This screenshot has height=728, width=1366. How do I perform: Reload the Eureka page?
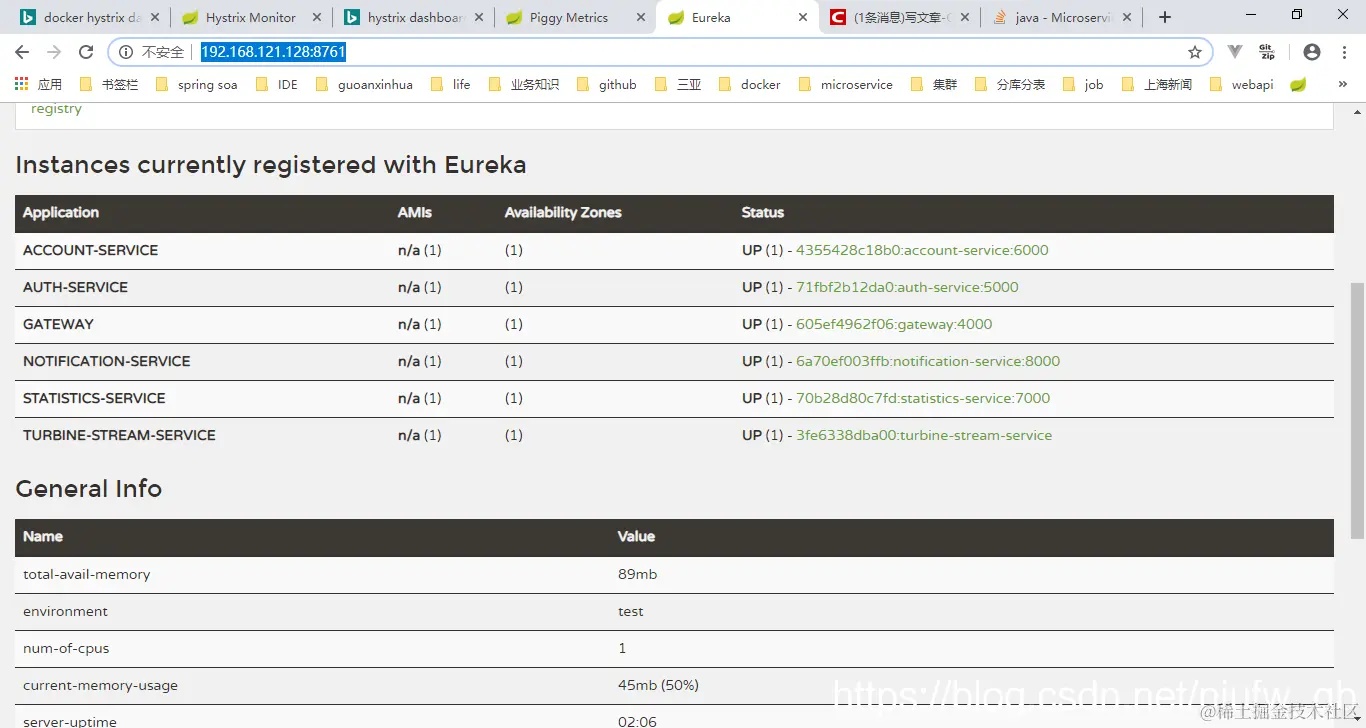click(x=86, y=52)
